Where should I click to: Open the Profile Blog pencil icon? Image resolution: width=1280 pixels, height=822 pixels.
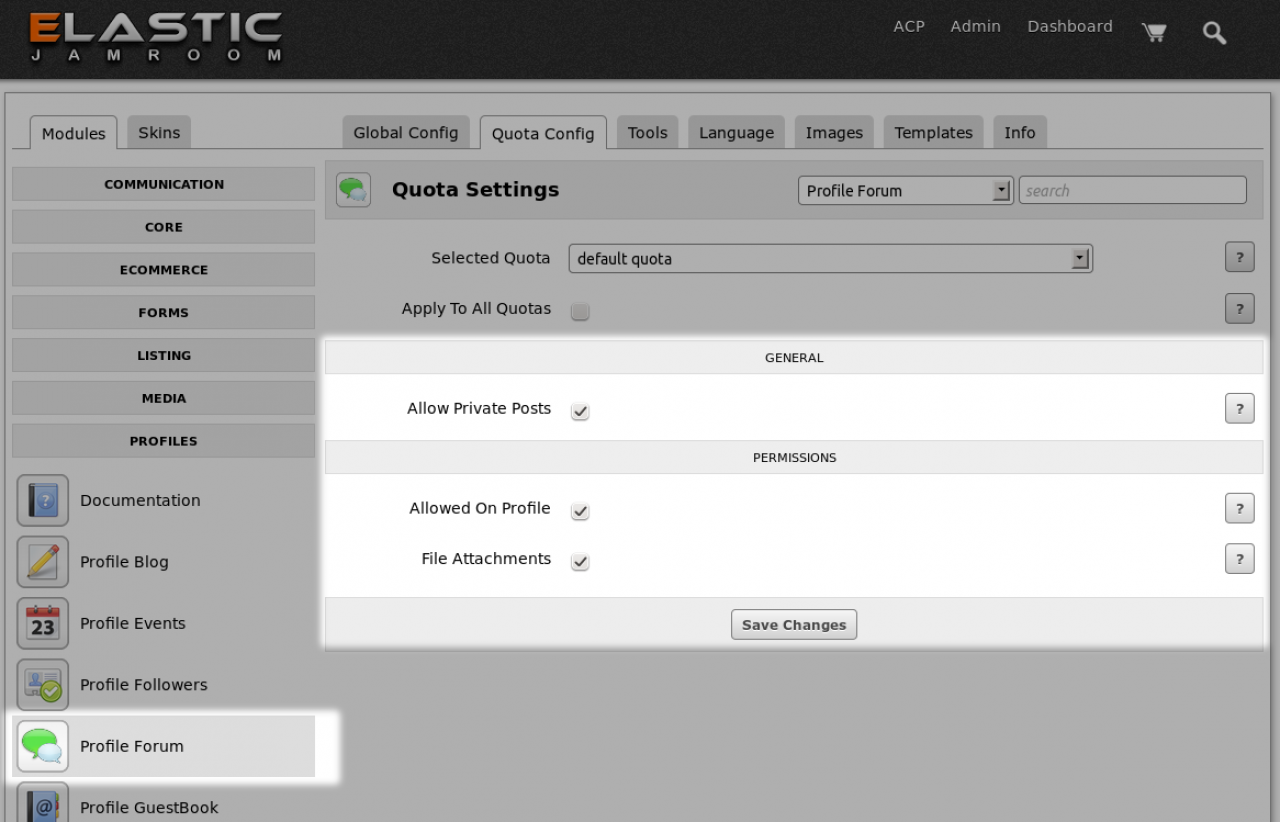pos(43,562)
